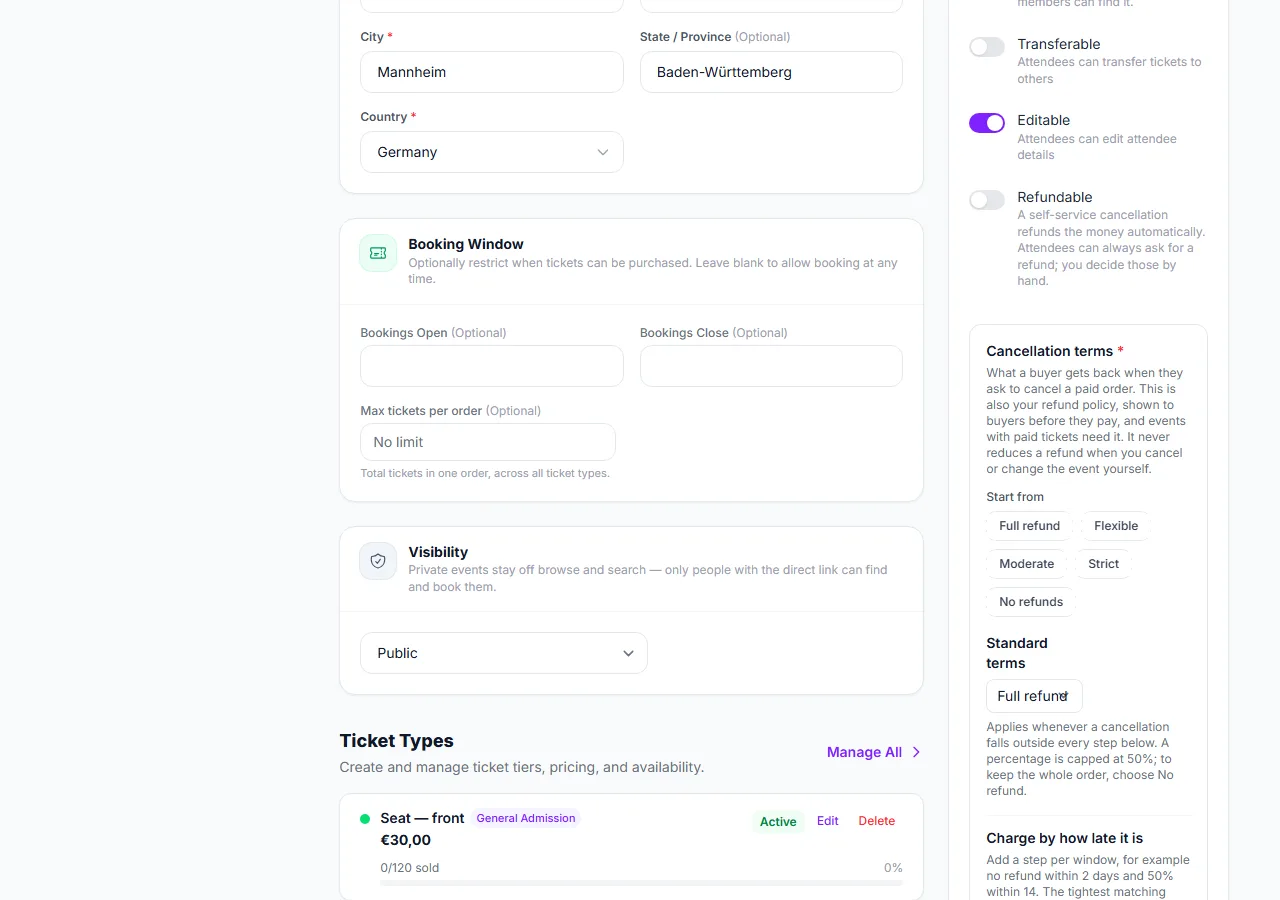
Task: Click the €30,00 ticket price
Action: (x=406, y=840)
